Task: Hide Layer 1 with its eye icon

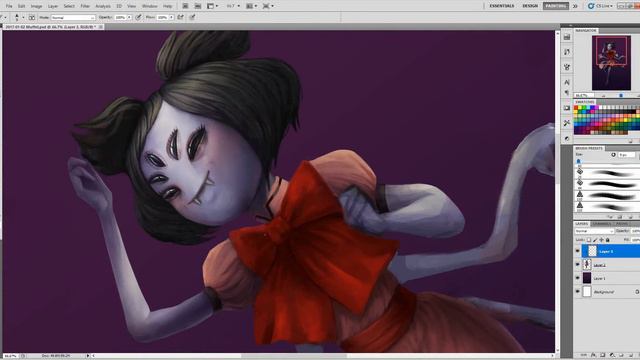Action: (x=578, y=278)
